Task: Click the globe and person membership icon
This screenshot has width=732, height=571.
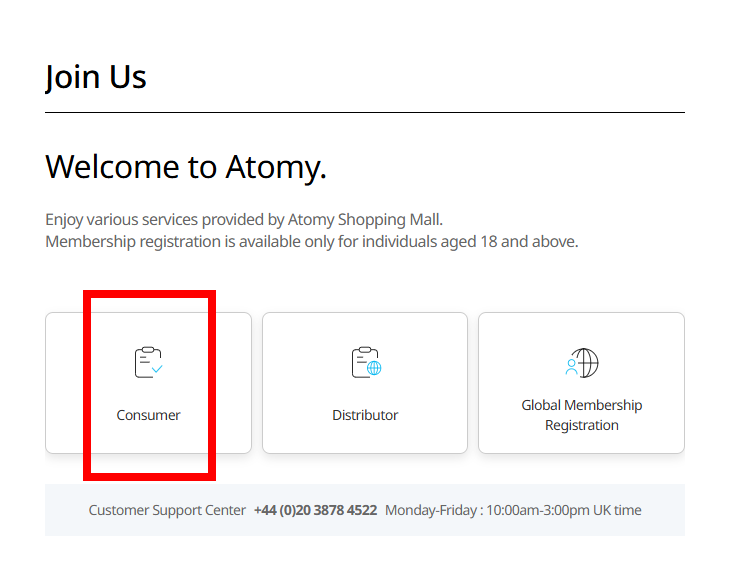Action: pyautogui.click(x=581, y=362)
